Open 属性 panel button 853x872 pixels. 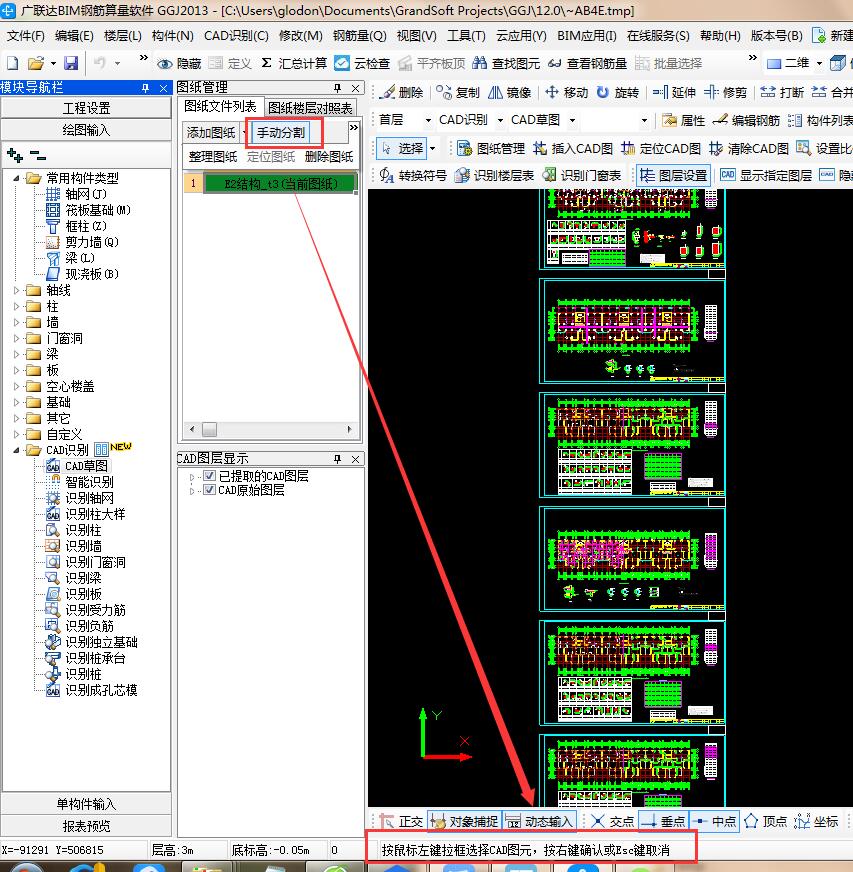[683, 120]
